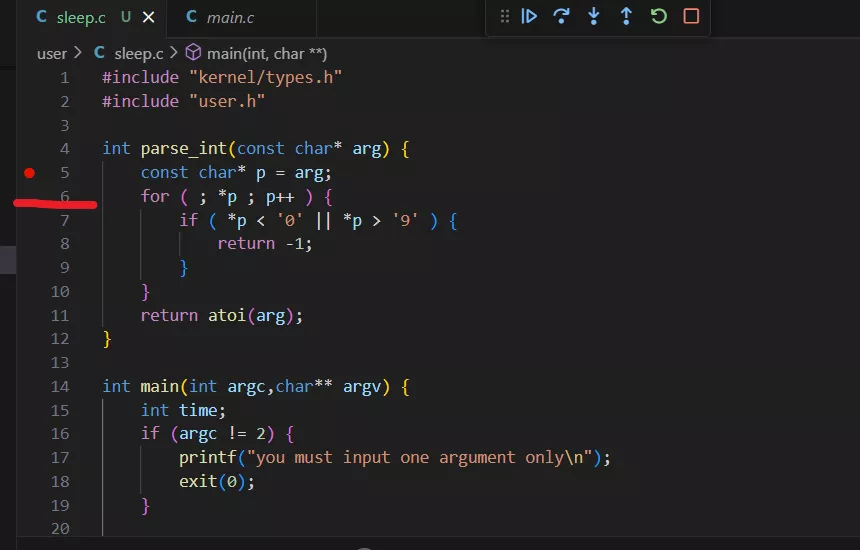Switch to the main.c tab

230,18
